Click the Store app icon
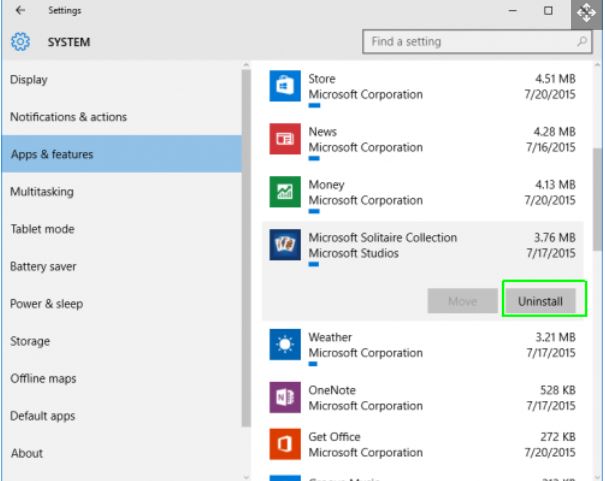This screenshot has width=605, height=481. click(285, 86)
